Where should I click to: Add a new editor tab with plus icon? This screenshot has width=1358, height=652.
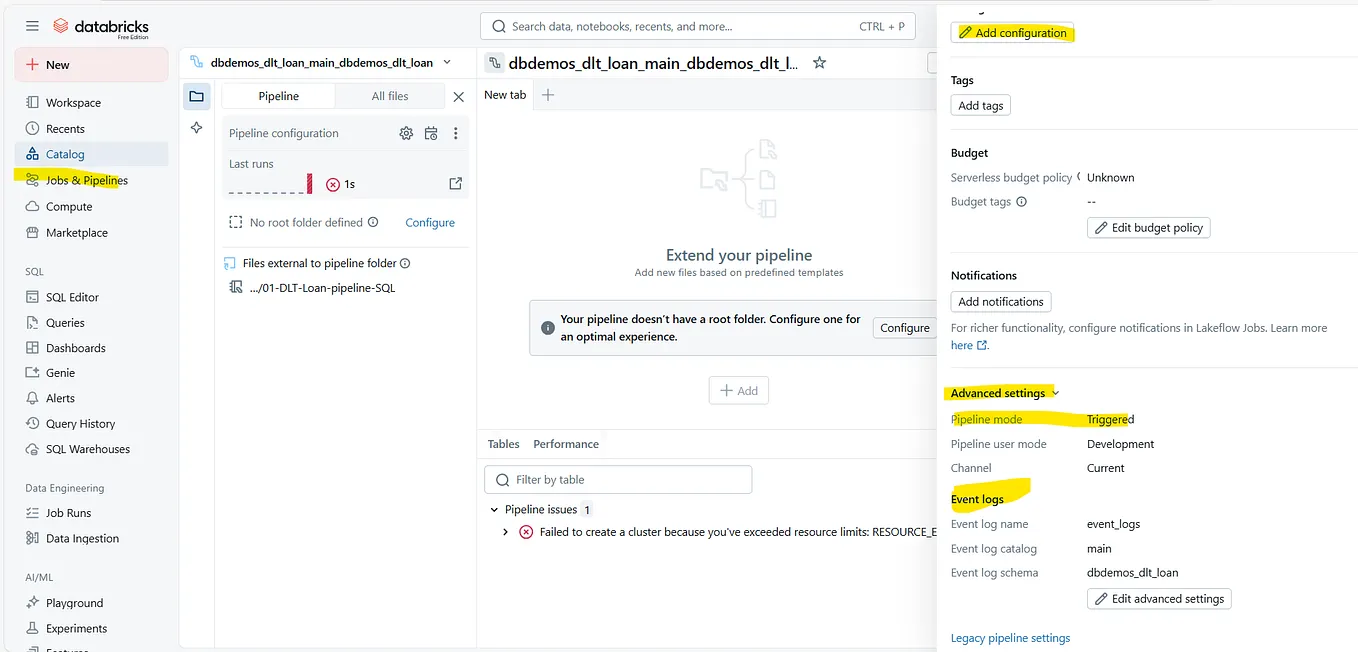coord(547,95)
